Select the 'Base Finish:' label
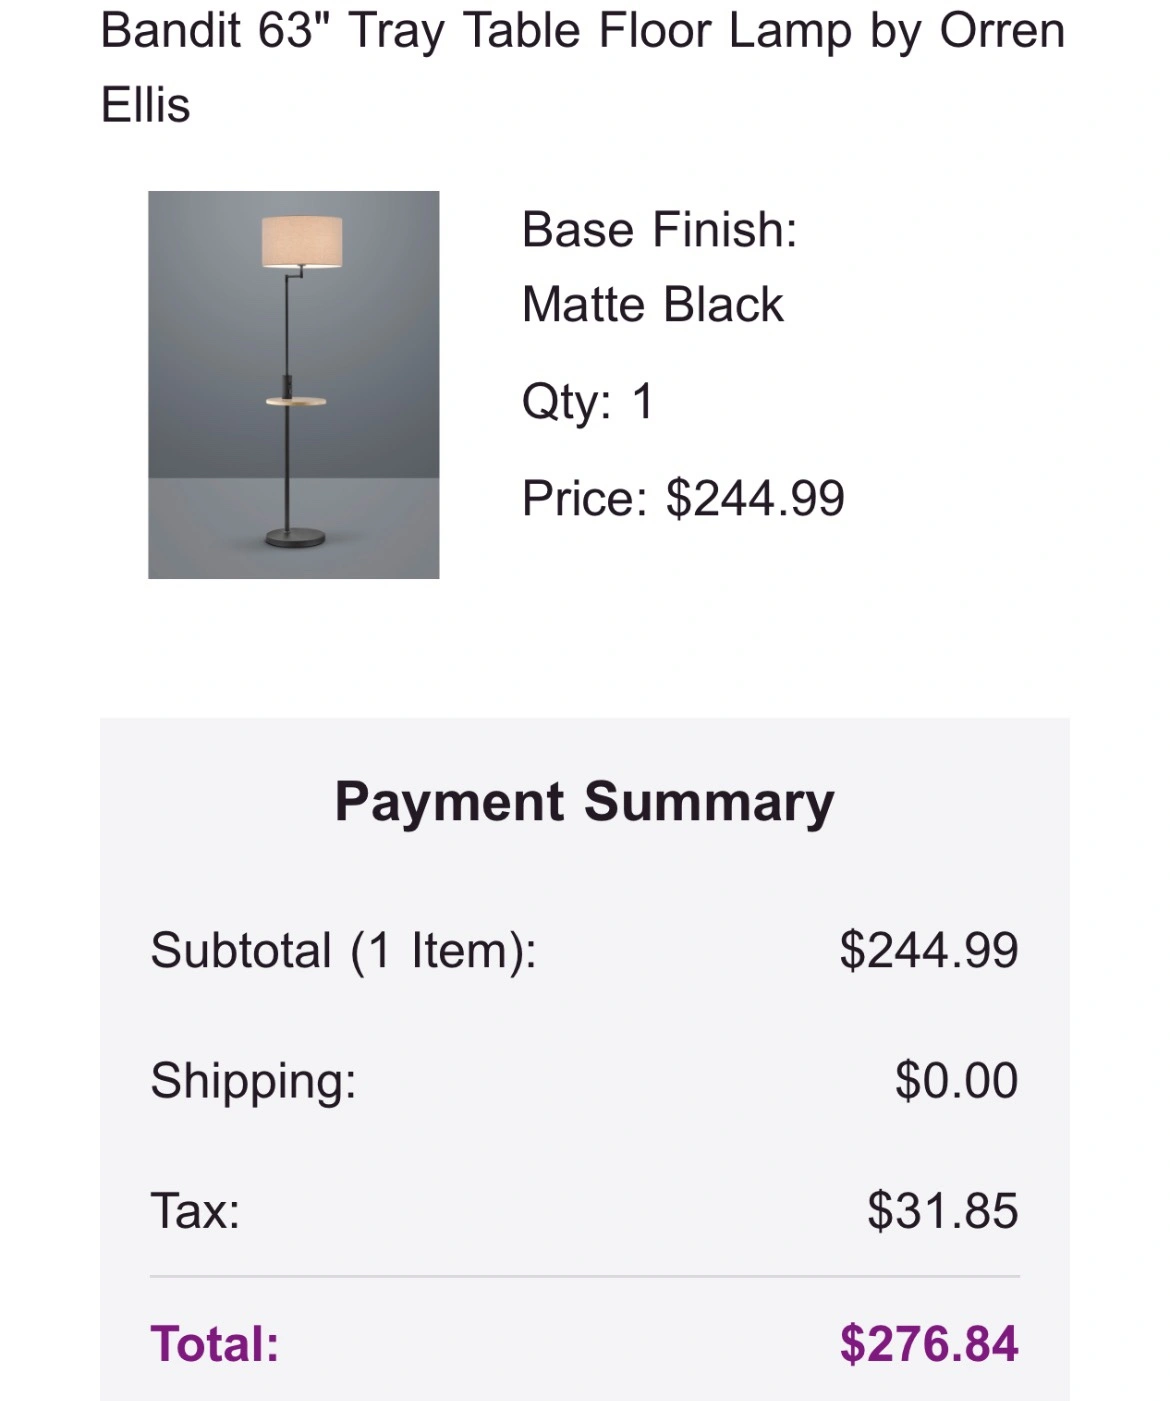The width and height of the screenshot is (1170, 1401). [660, 230]
